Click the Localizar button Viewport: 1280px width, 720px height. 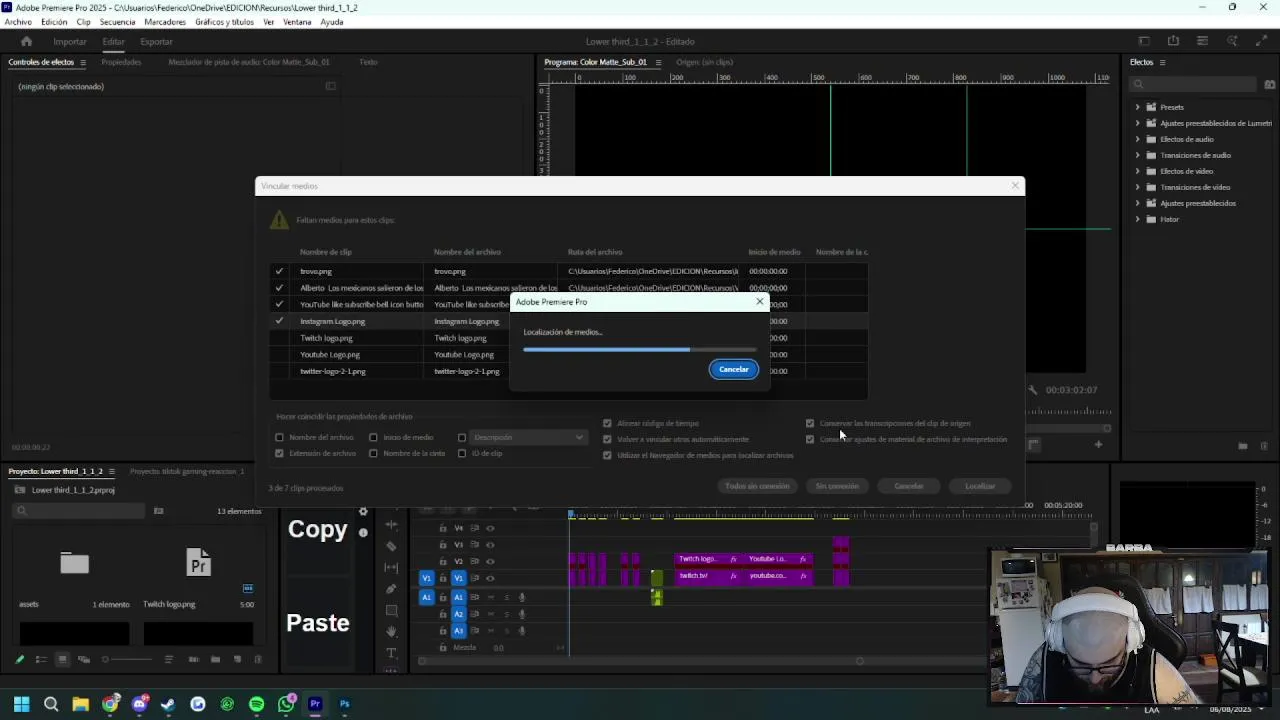[x=980, y=486]
